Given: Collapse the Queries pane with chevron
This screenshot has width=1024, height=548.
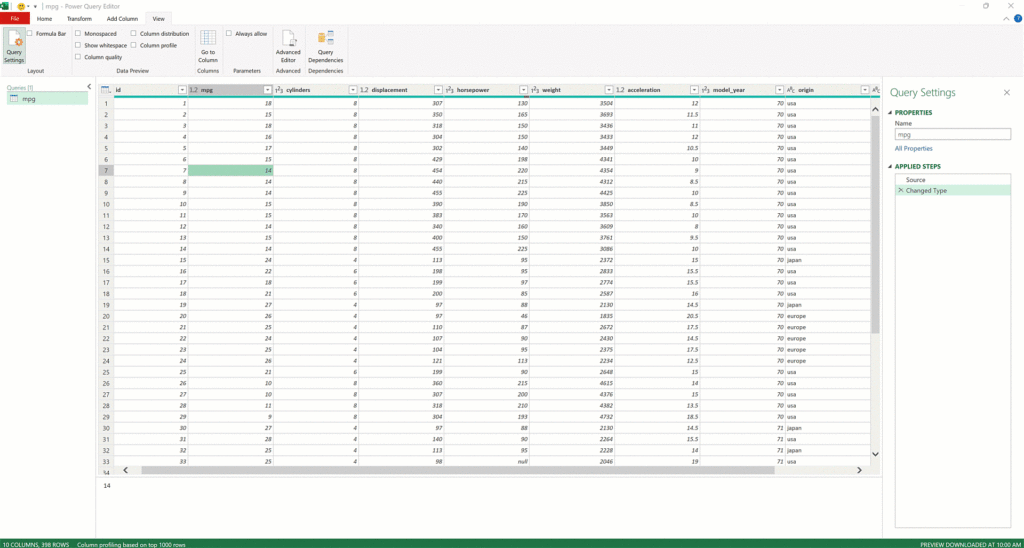Looking at the screenshot, I should coord(89,87).
